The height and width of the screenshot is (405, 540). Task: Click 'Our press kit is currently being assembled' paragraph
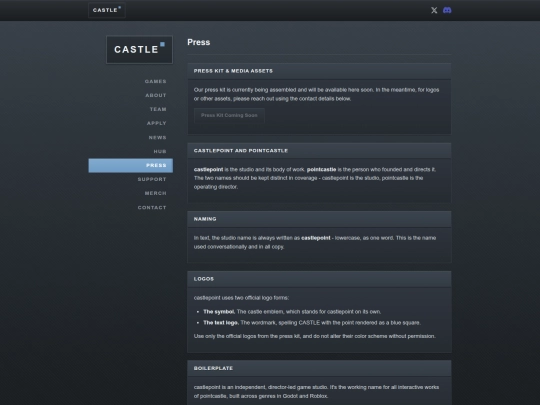[x=316, y=94]
